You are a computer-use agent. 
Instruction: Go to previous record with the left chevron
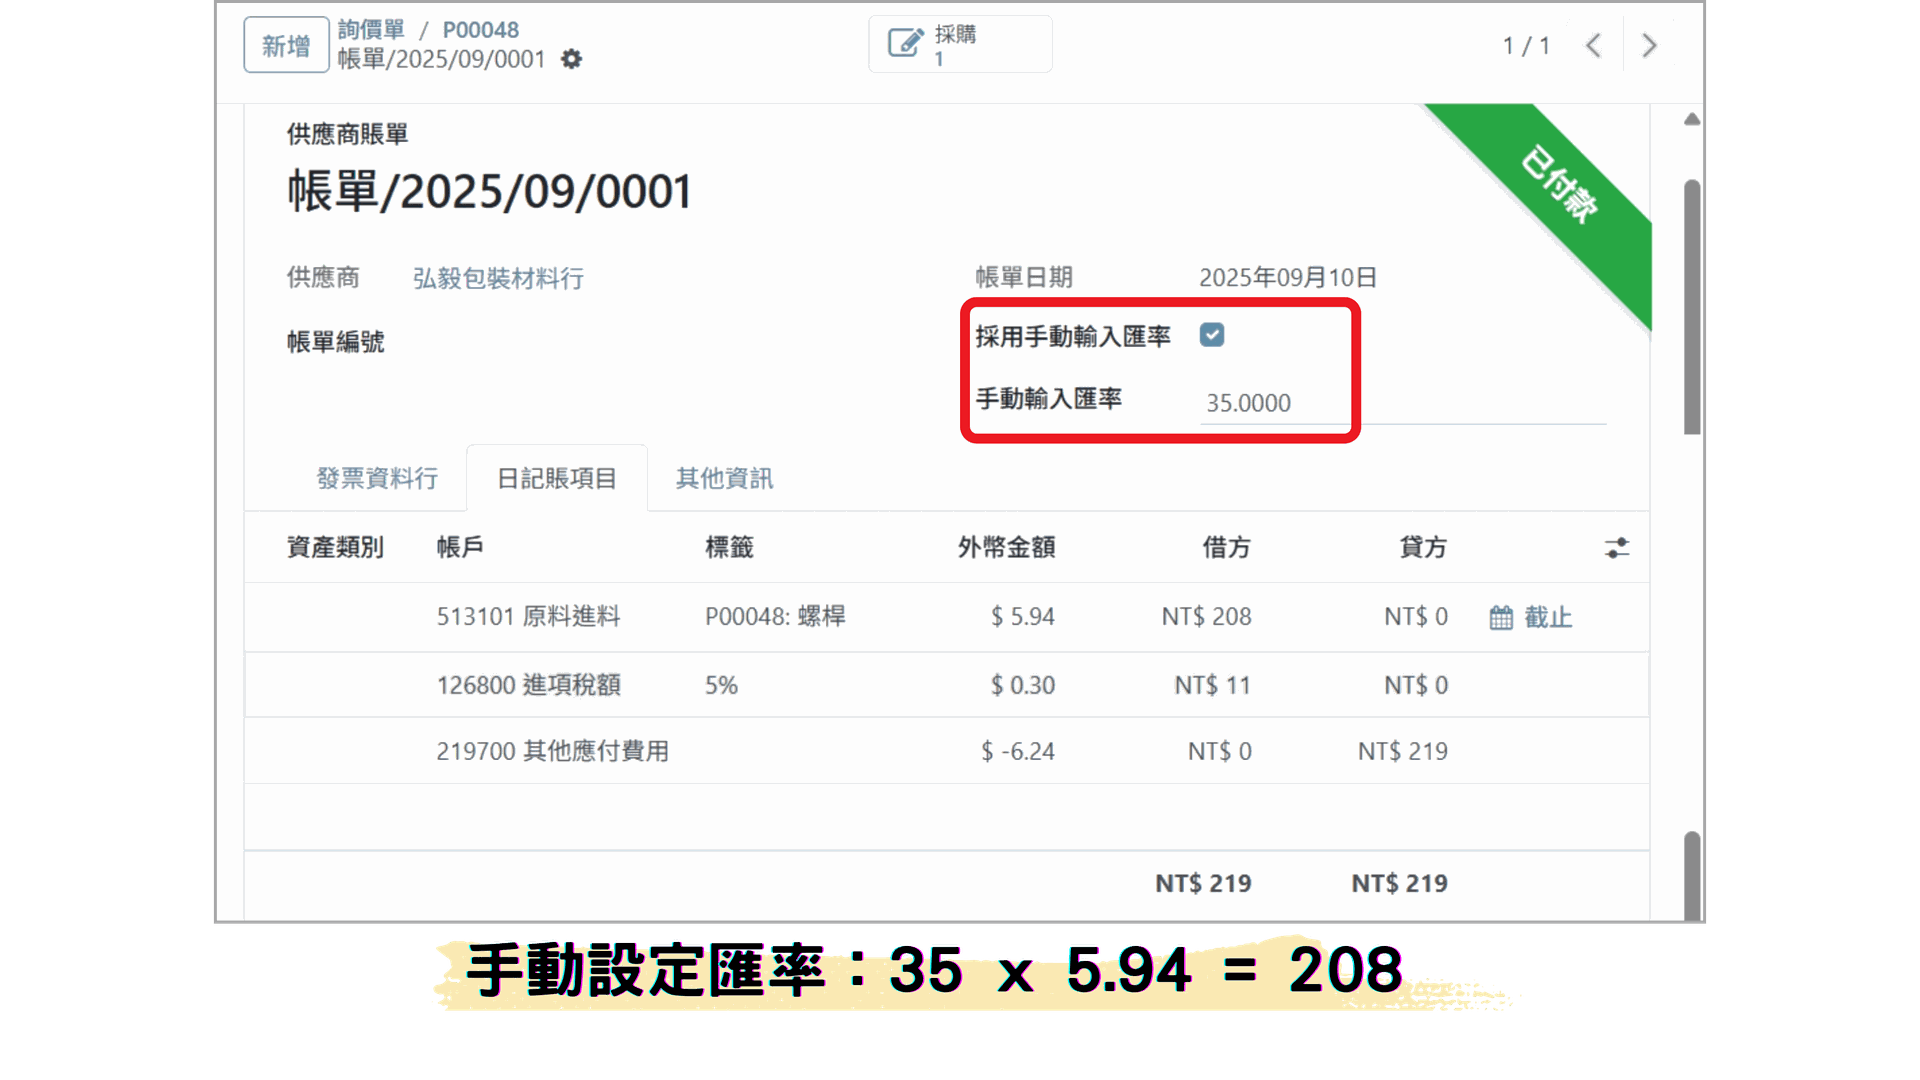[x=1594, y=46]
